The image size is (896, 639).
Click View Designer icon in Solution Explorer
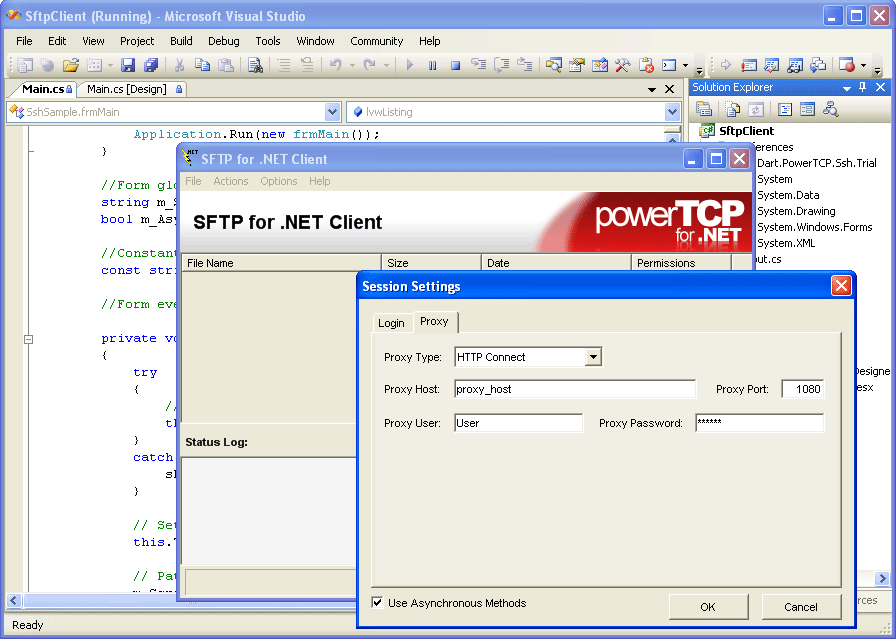(807, 109)
